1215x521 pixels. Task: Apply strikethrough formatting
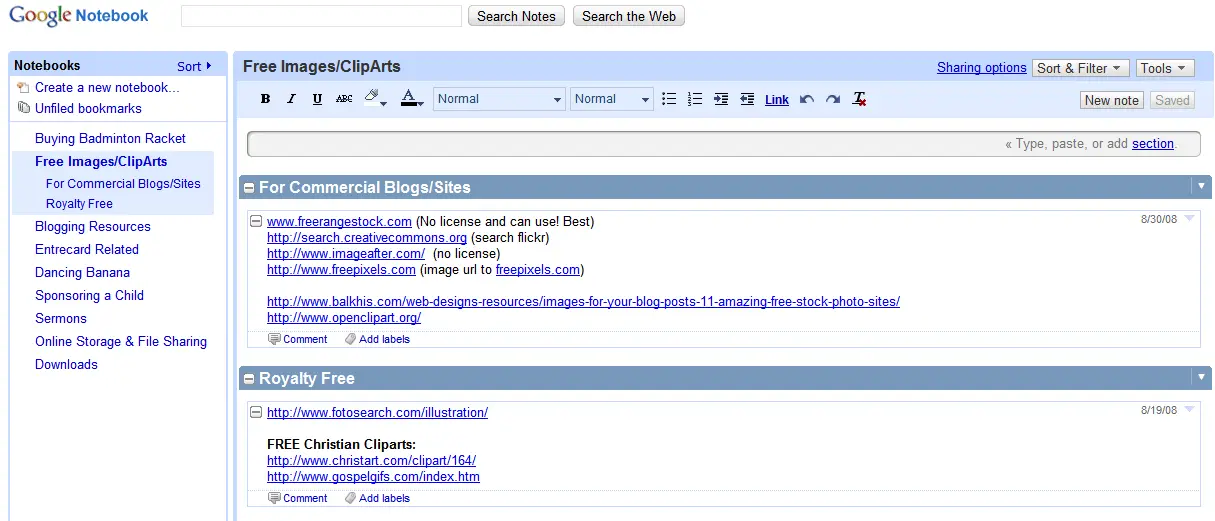[x=344, y=99]
